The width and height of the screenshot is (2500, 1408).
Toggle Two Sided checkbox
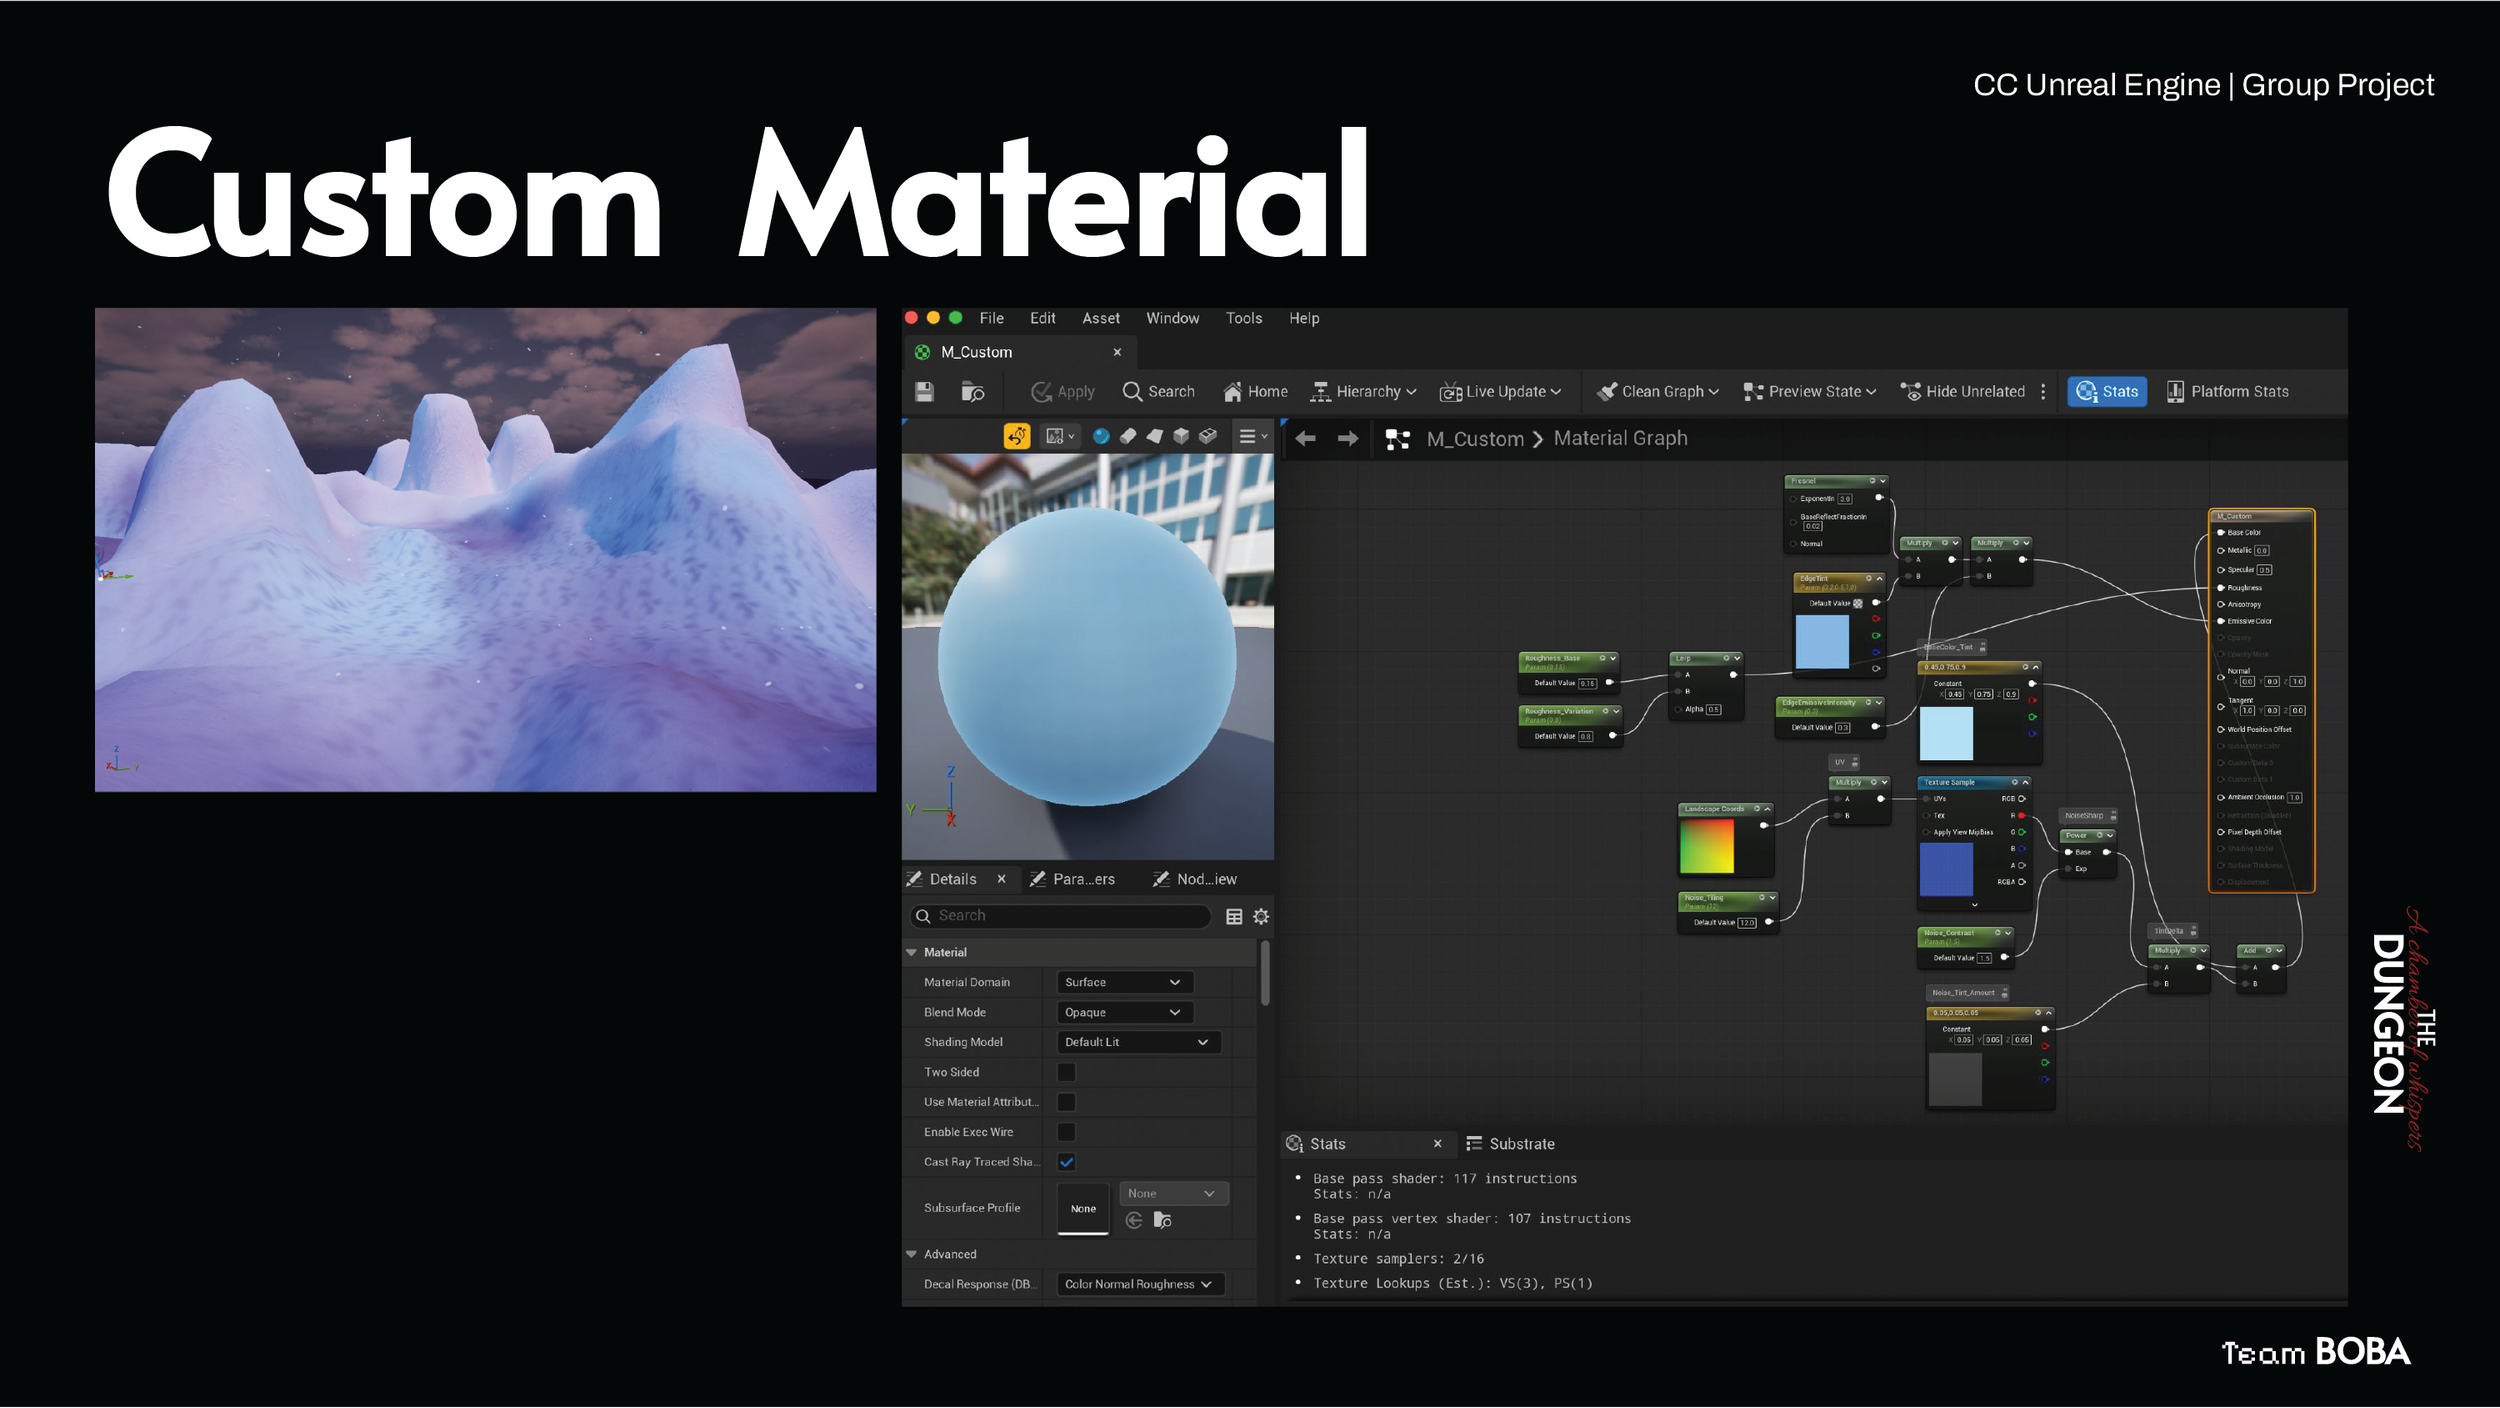pyautogui.click(x=1067, y=1072)
